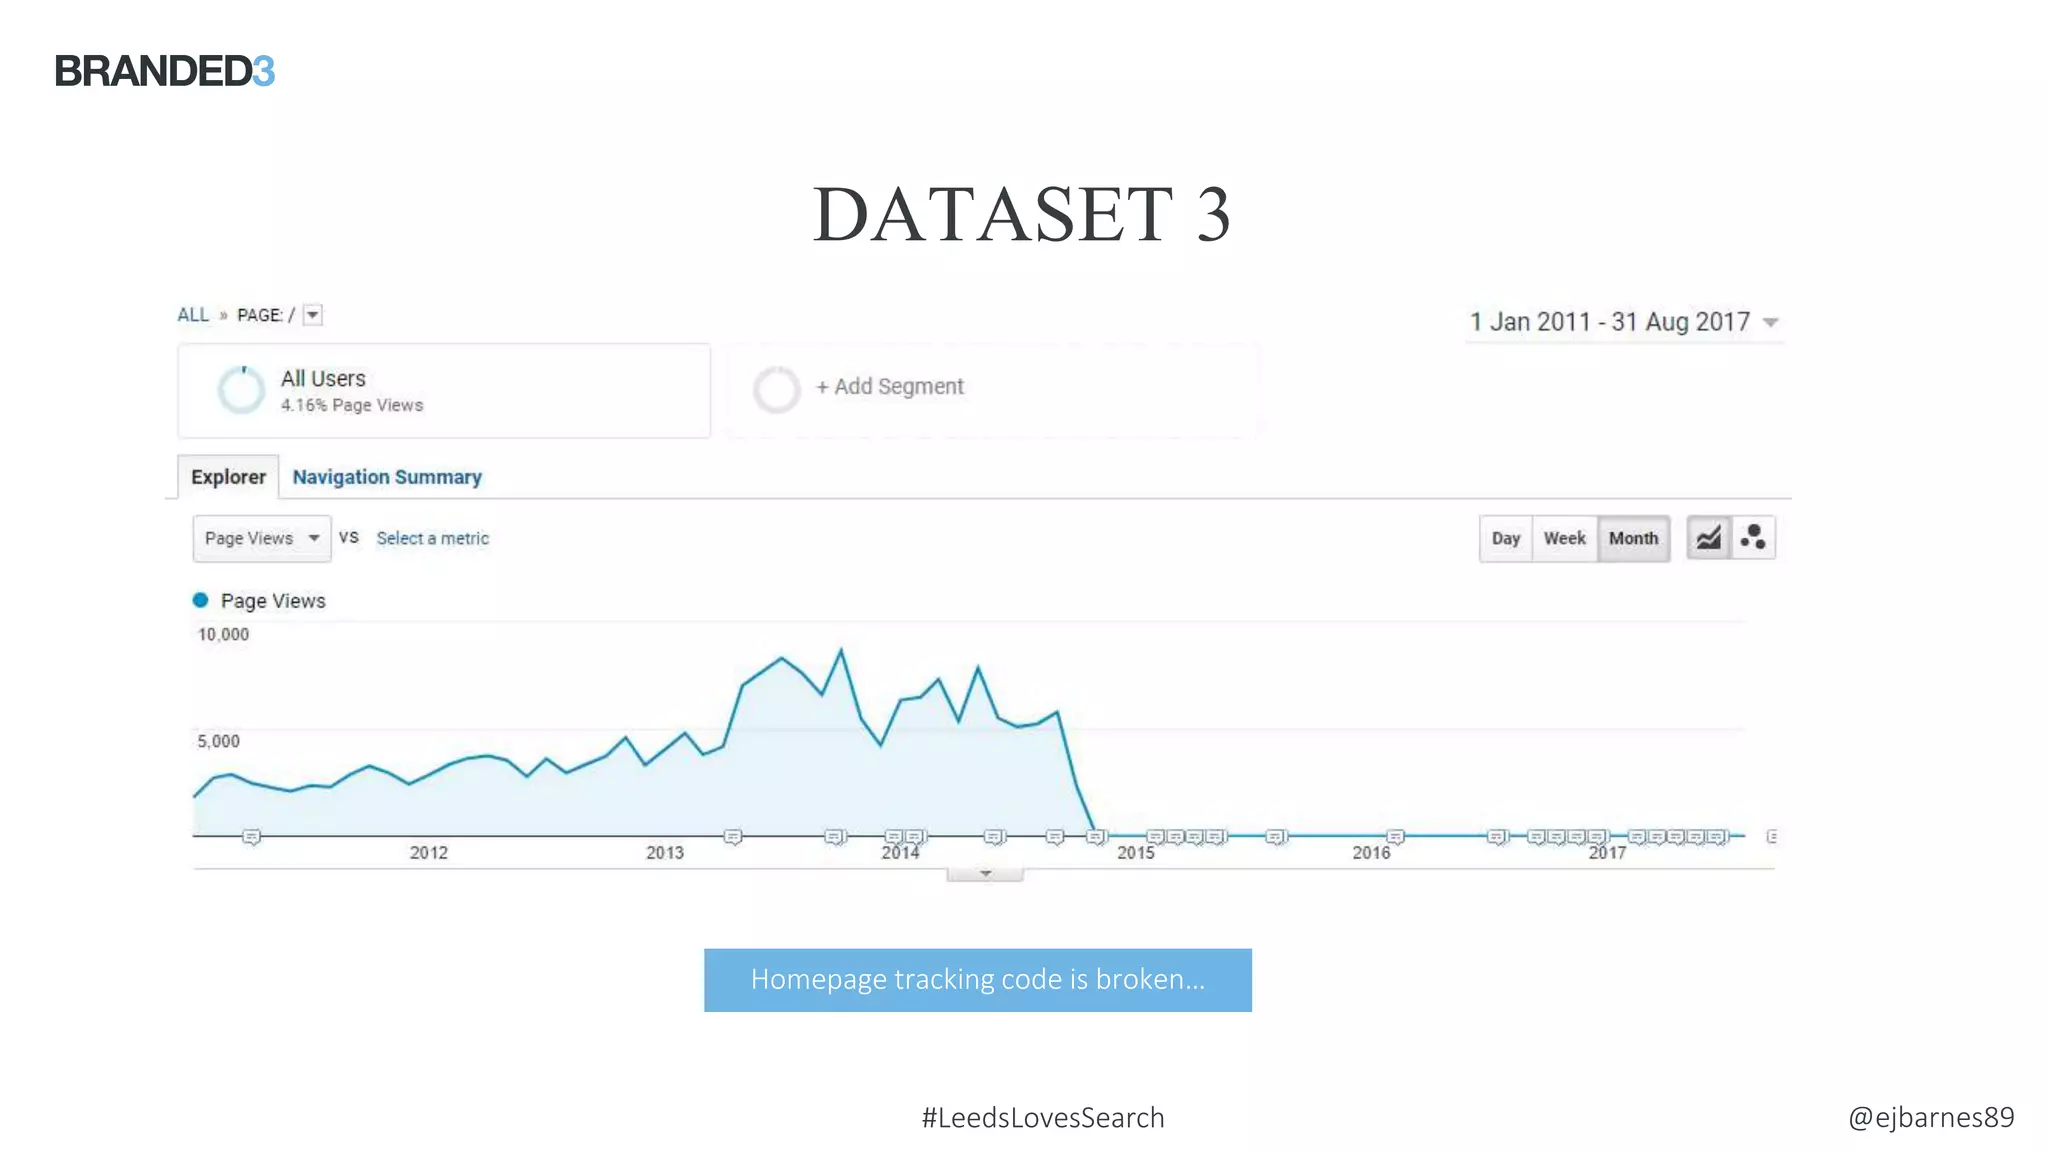Select the Explorer tab

pos(228,477)
